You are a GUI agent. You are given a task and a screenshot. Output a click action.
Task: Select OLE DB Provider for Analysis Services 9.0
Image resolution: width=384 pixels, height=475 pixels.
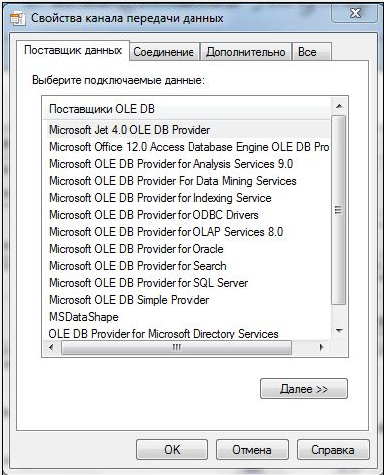click(188, 164)
